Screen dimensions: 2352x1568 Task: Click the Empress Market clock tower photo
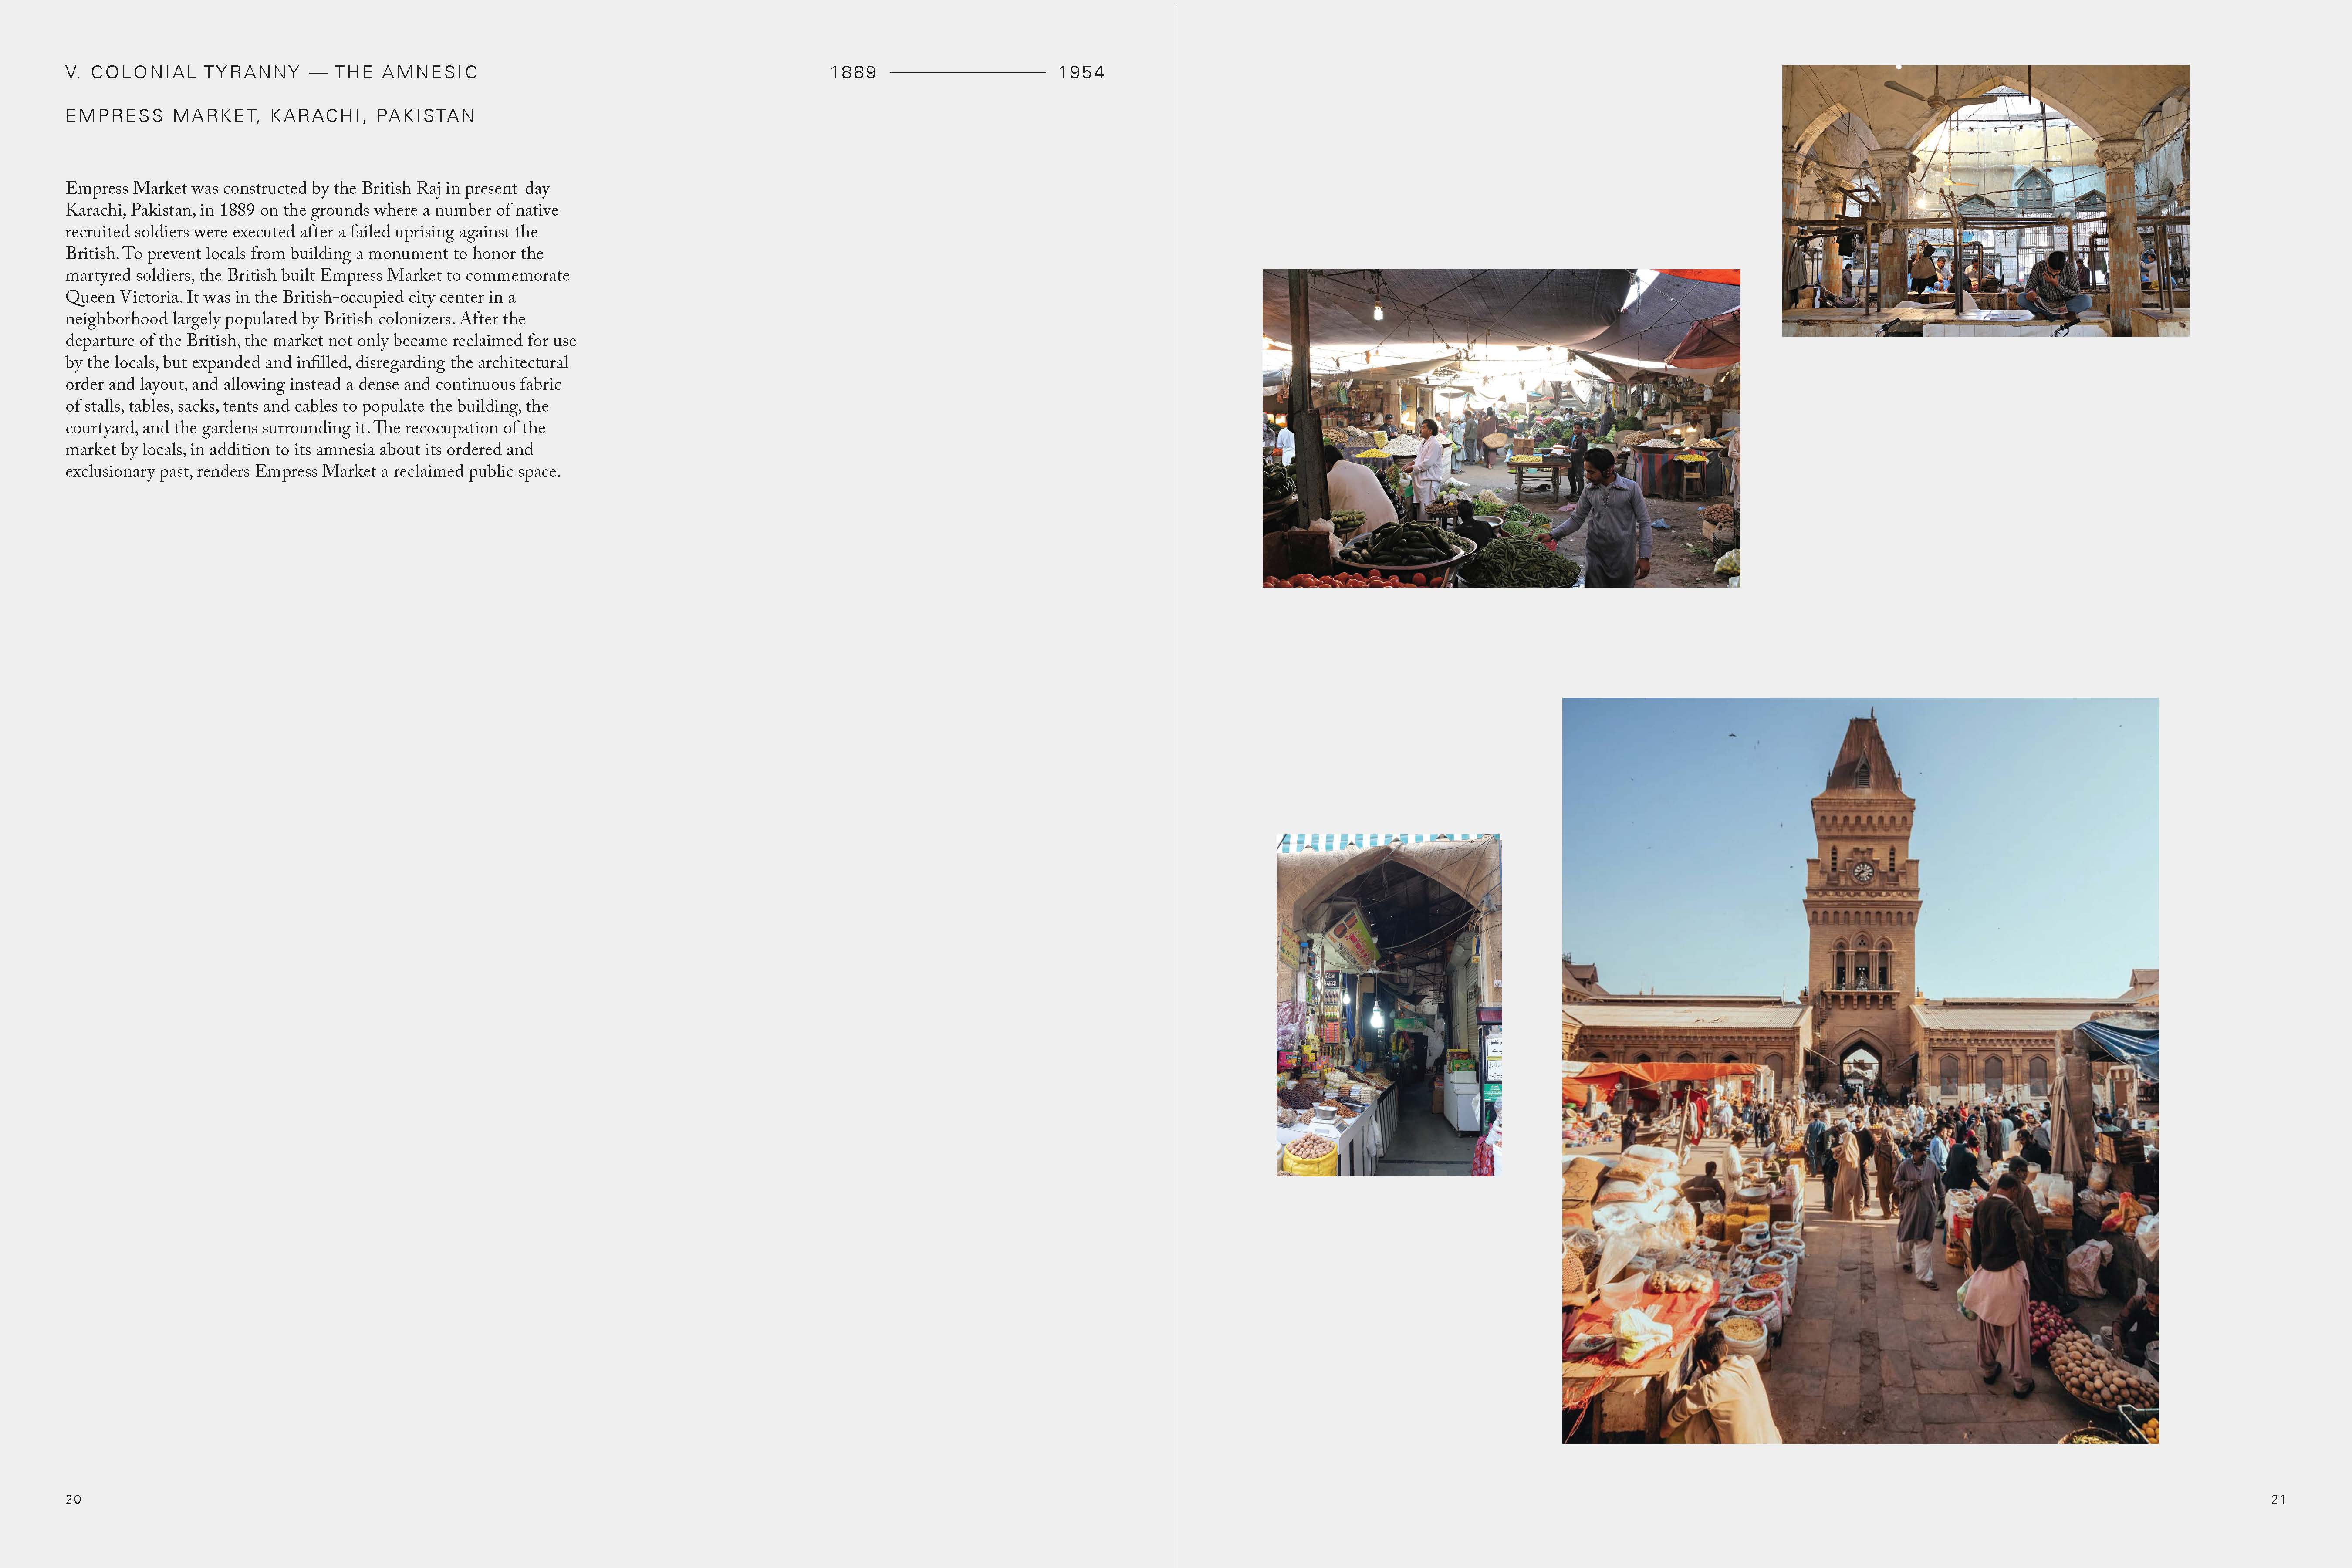1860,1070
